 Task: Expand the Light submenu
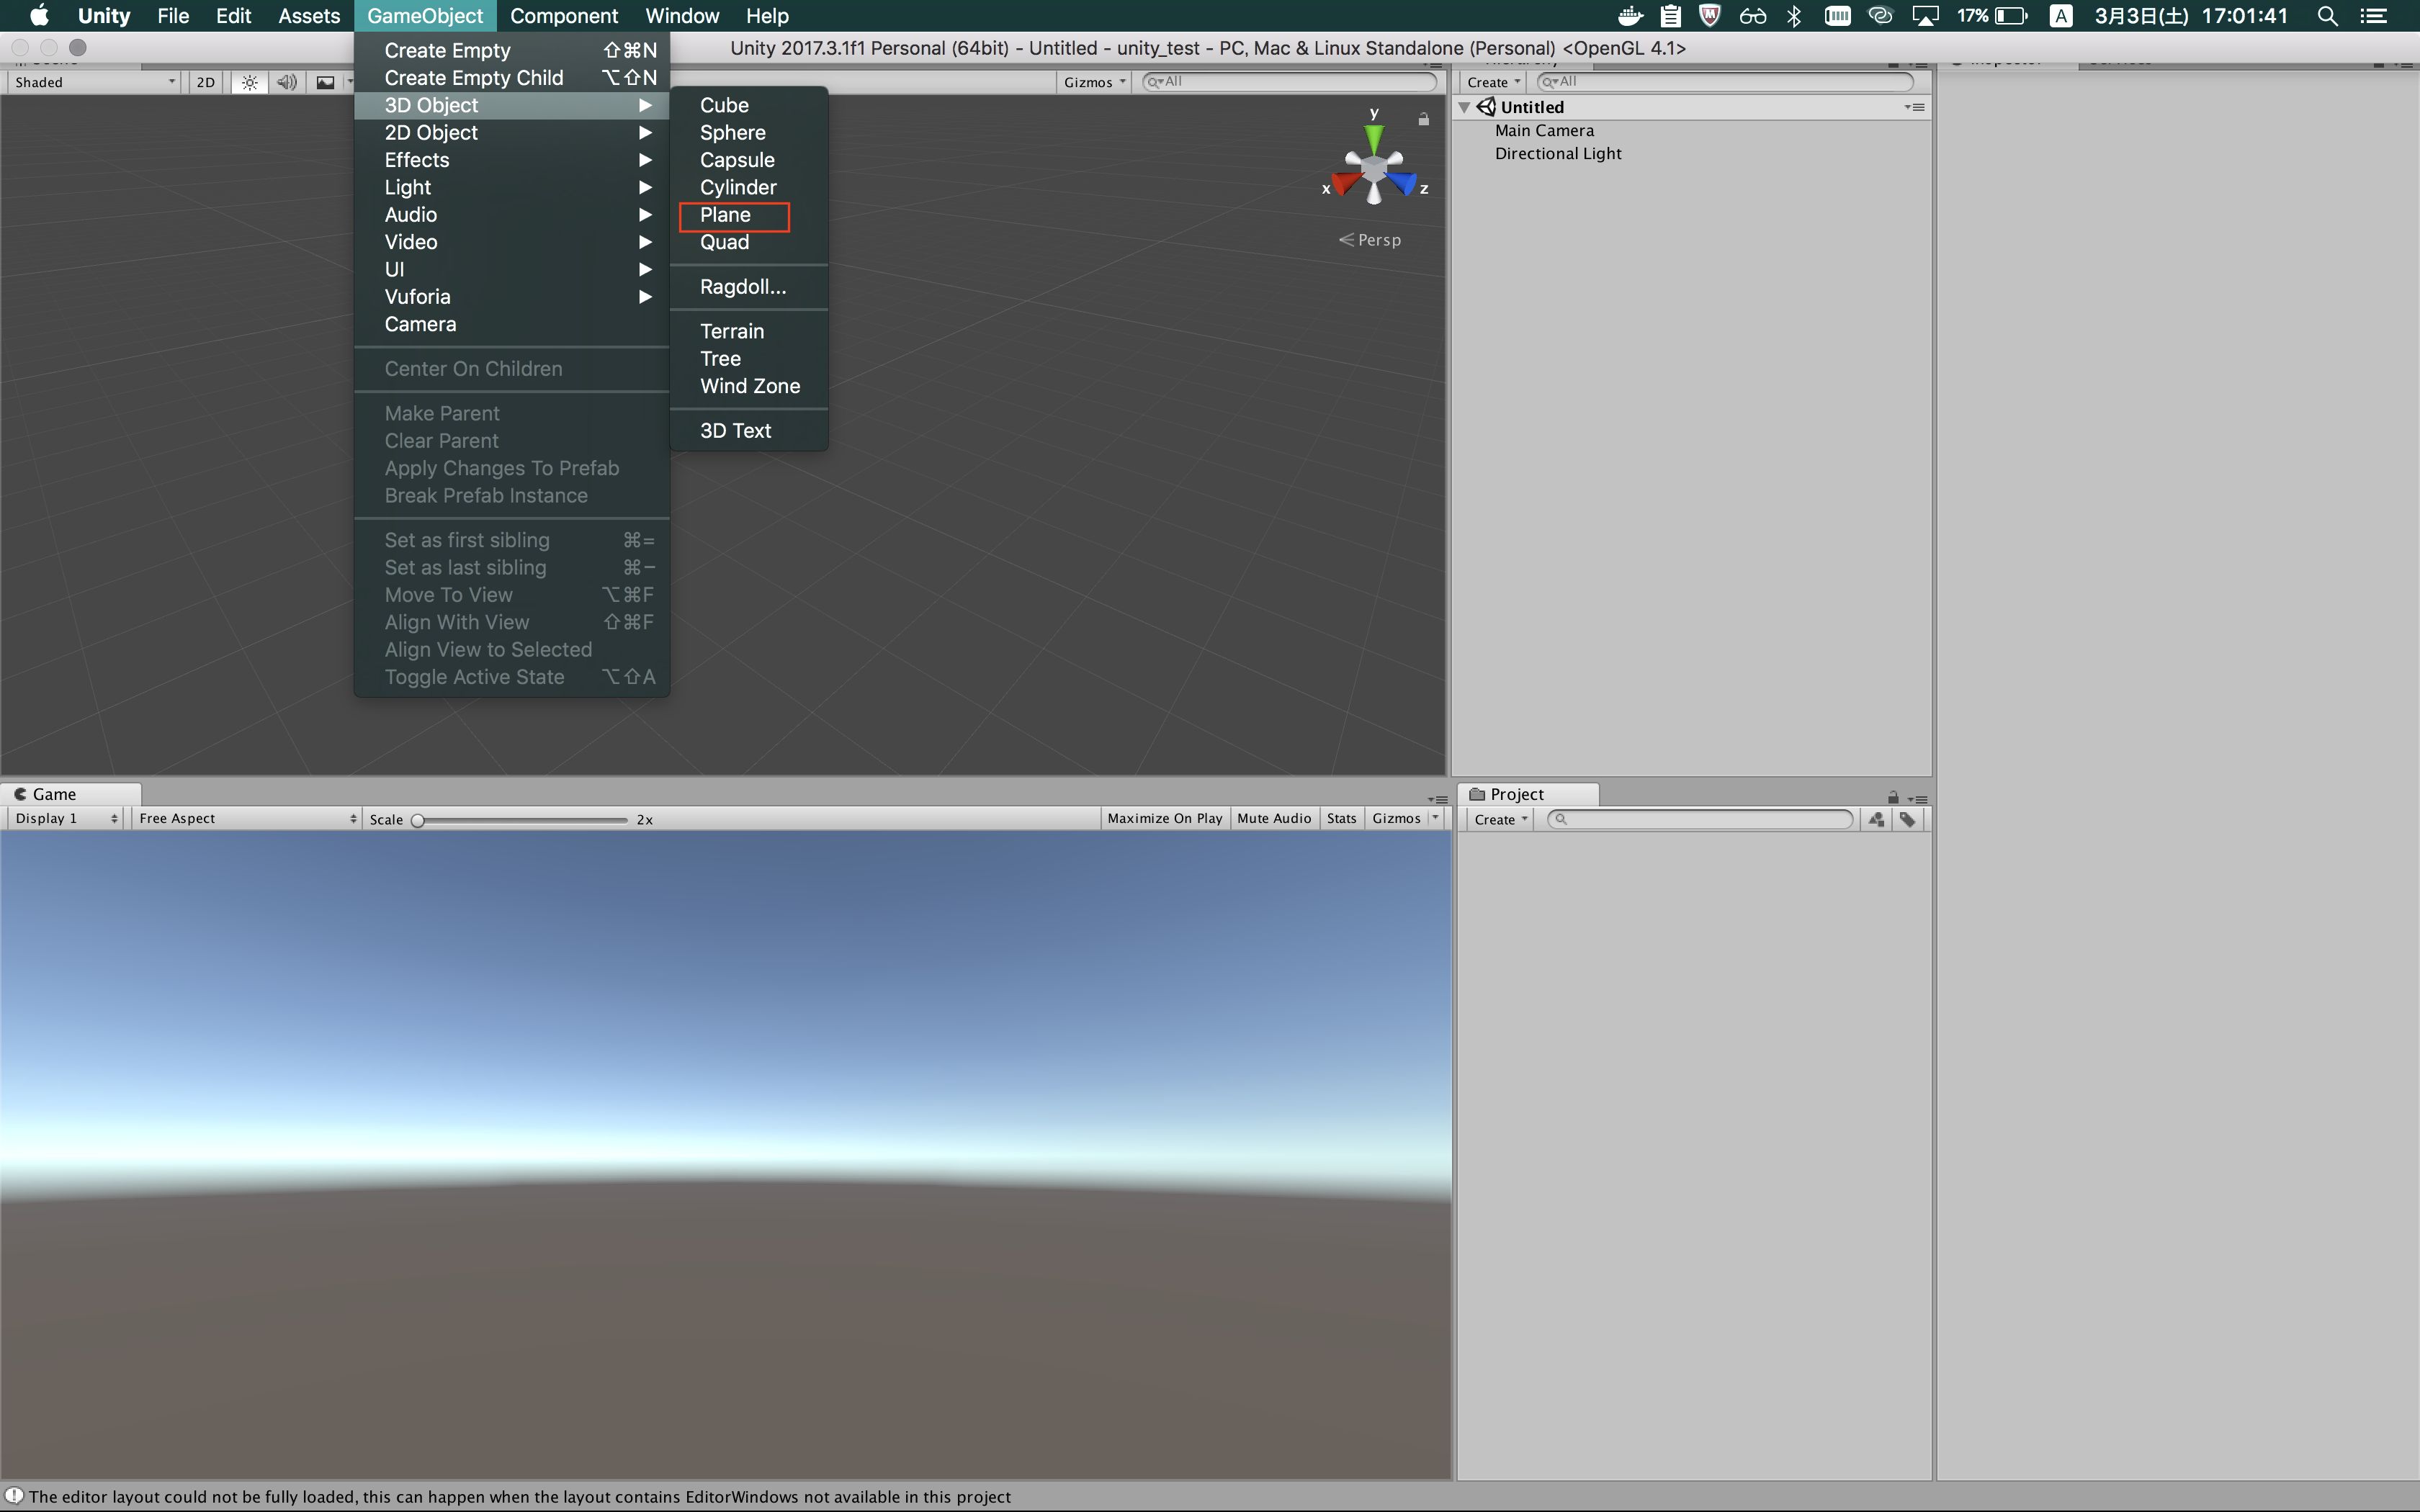512,187
